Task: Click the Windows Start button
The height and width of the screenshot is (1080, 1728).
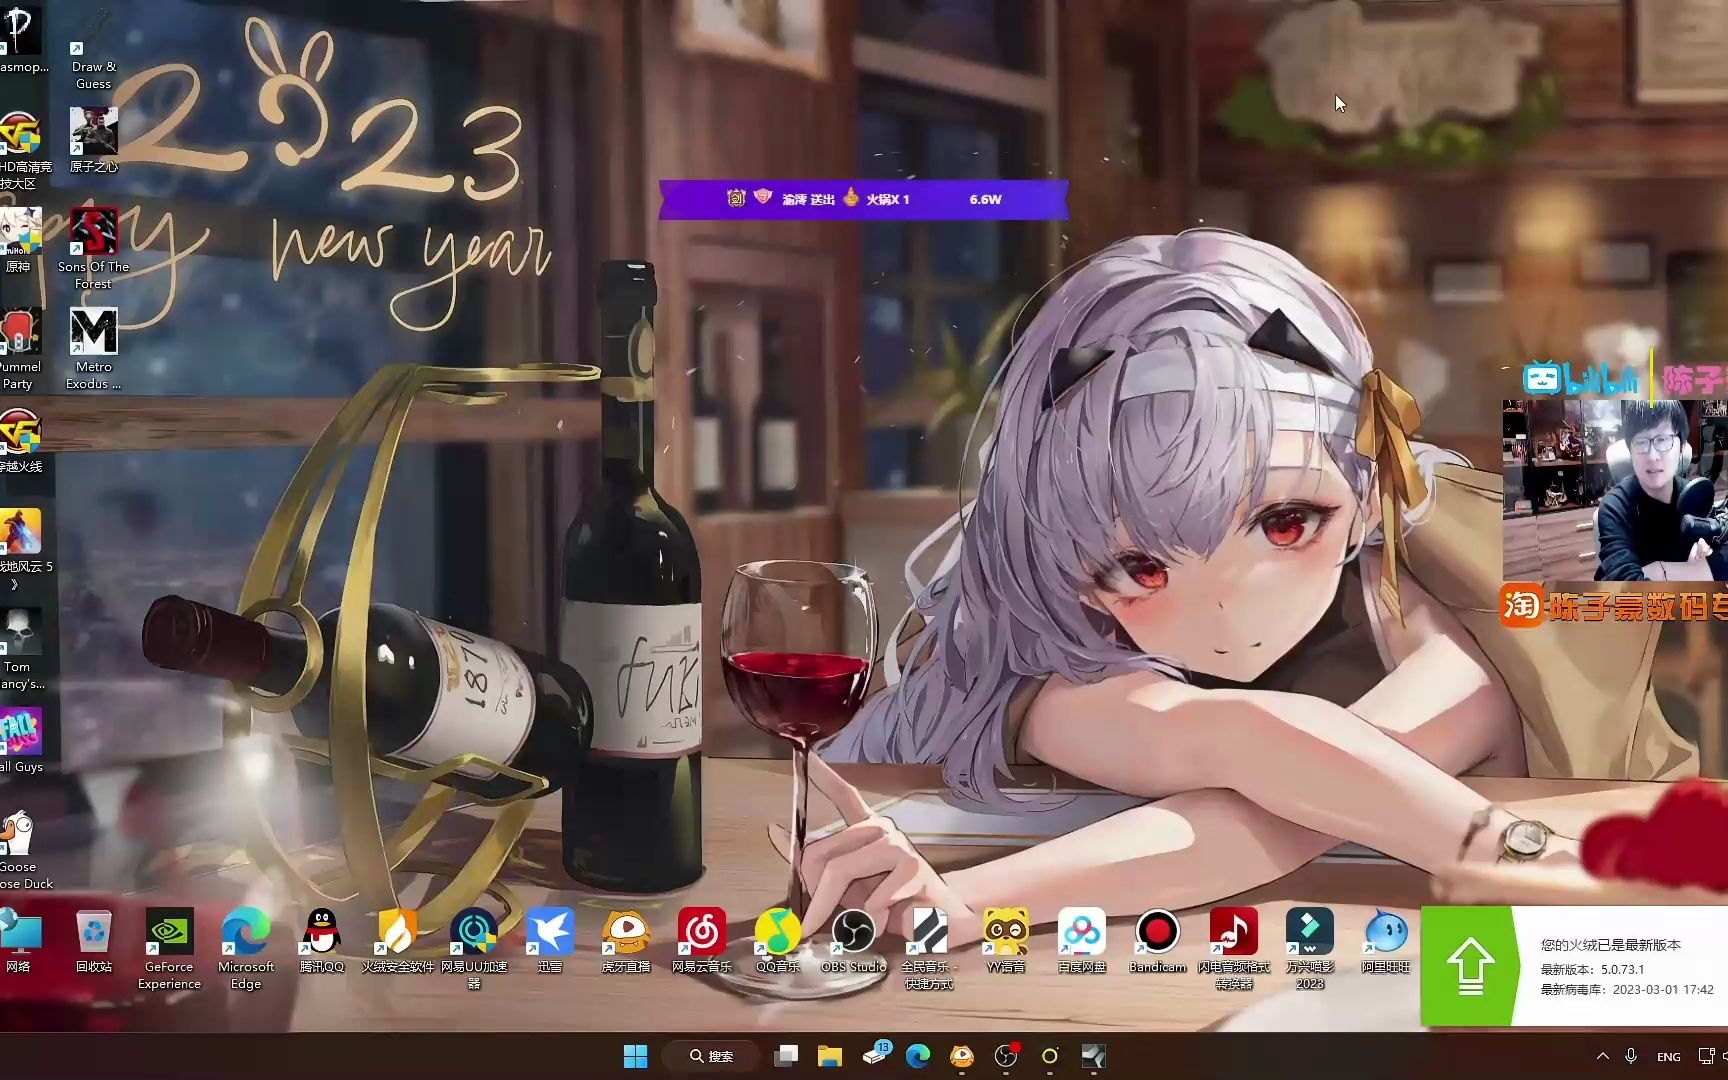Action: point(635,1056)
